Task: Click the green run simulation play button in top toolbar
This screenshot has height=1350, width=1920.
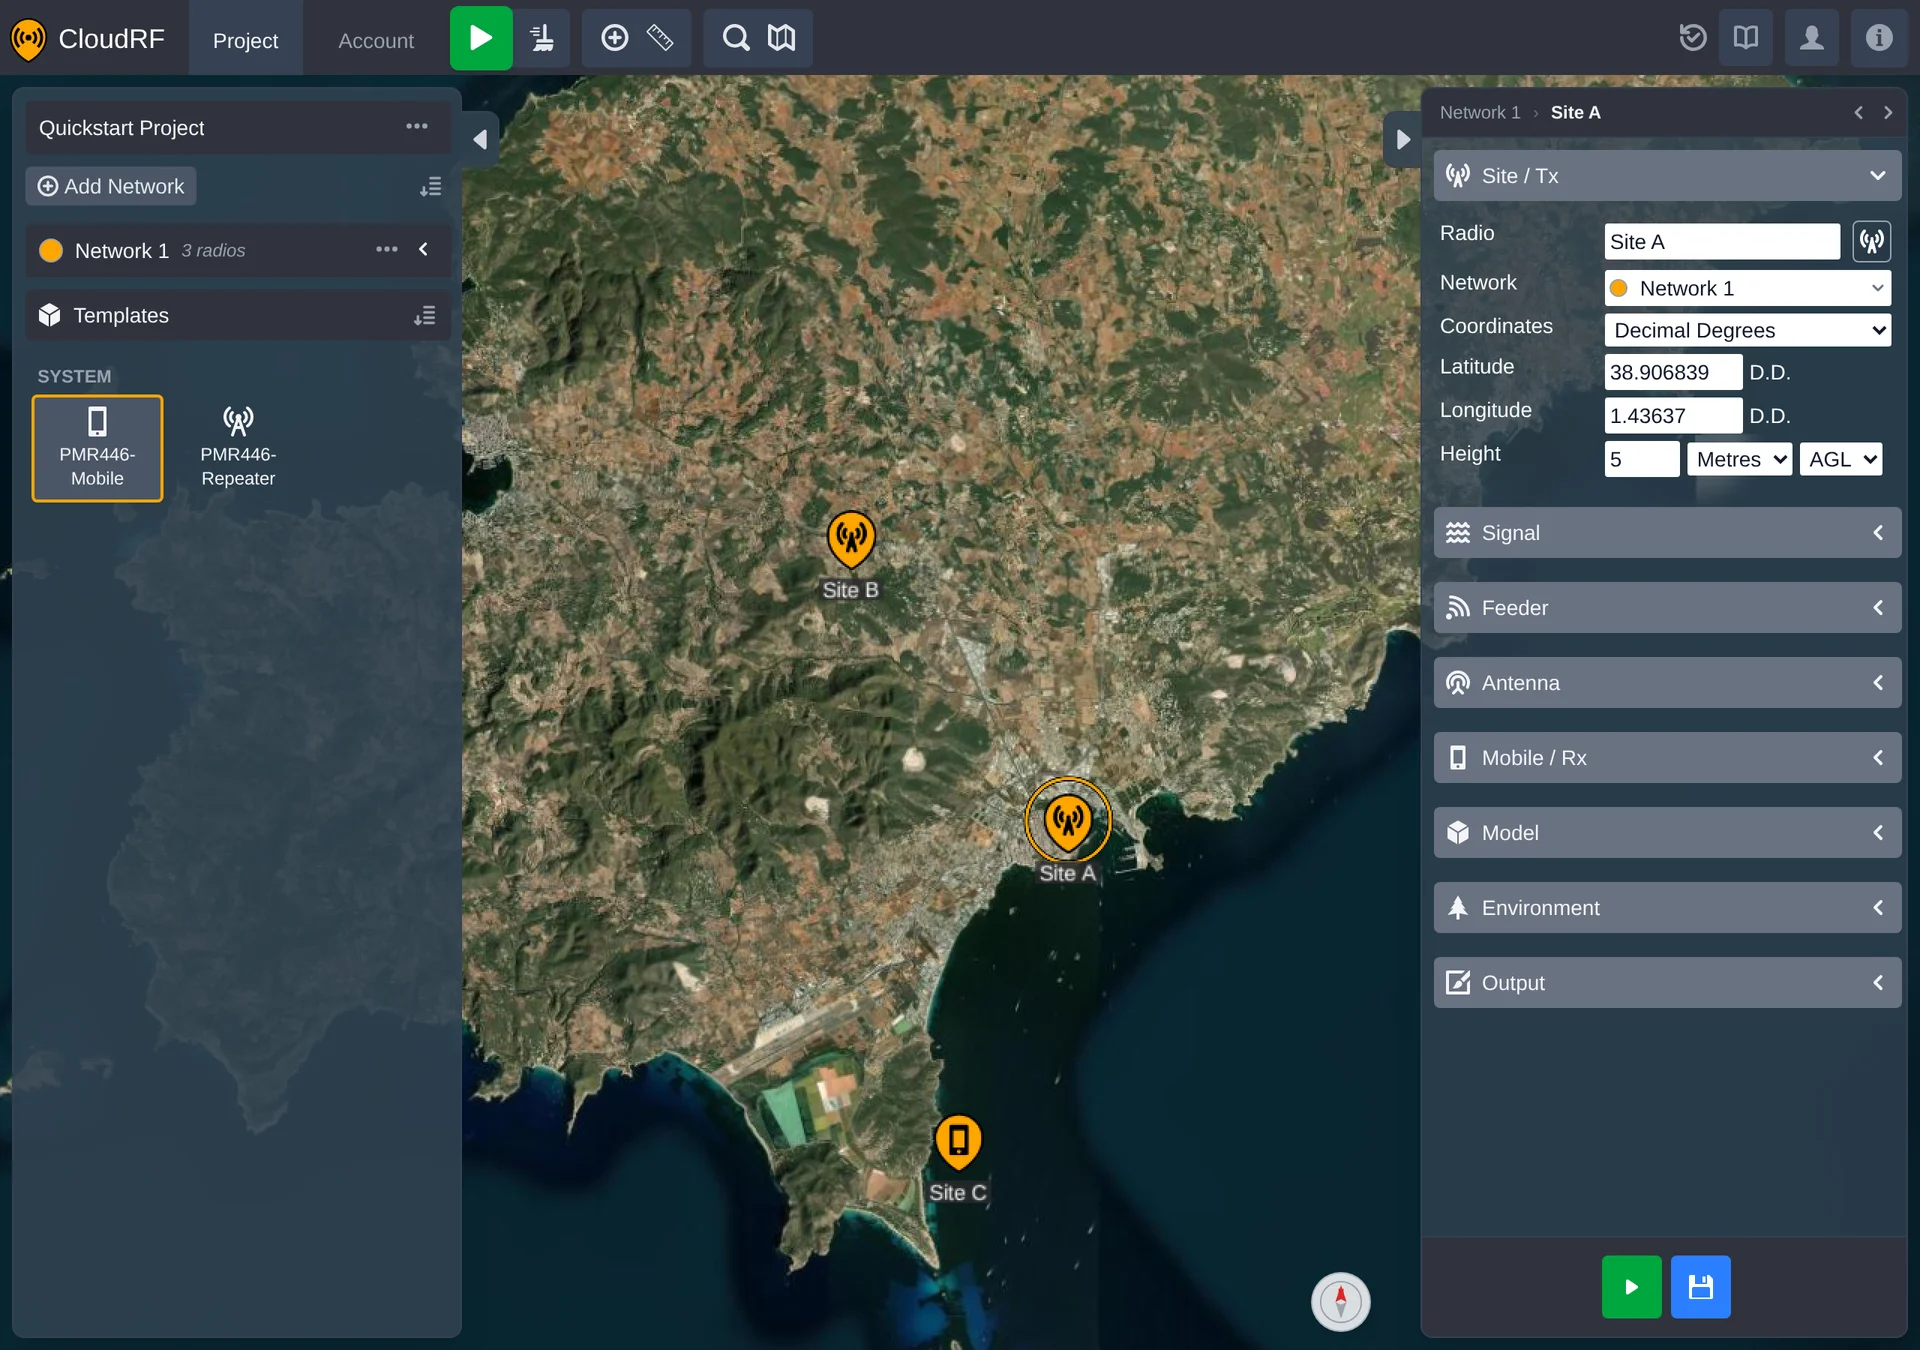Action: (x=481, y=38)
